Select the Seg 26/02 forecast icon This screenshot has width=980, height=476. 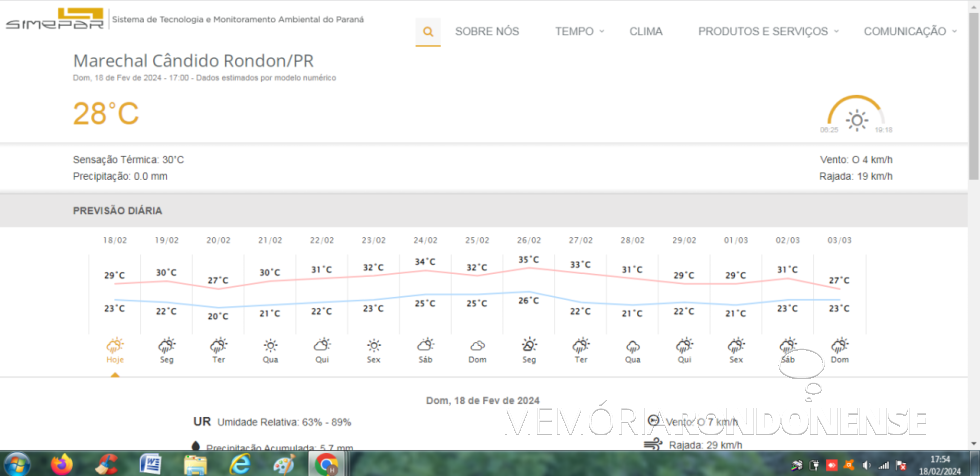coord(529,345)
